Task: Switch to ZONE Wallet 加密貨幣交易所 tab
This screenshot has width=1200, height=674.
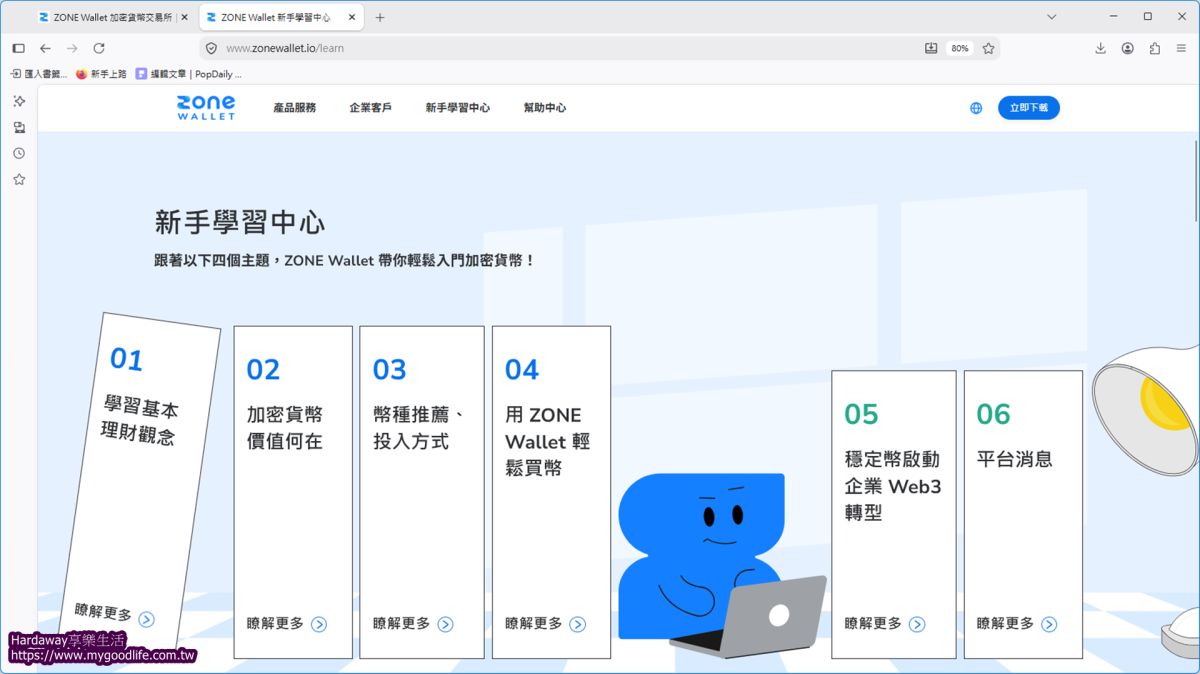Action: (113, 17)
